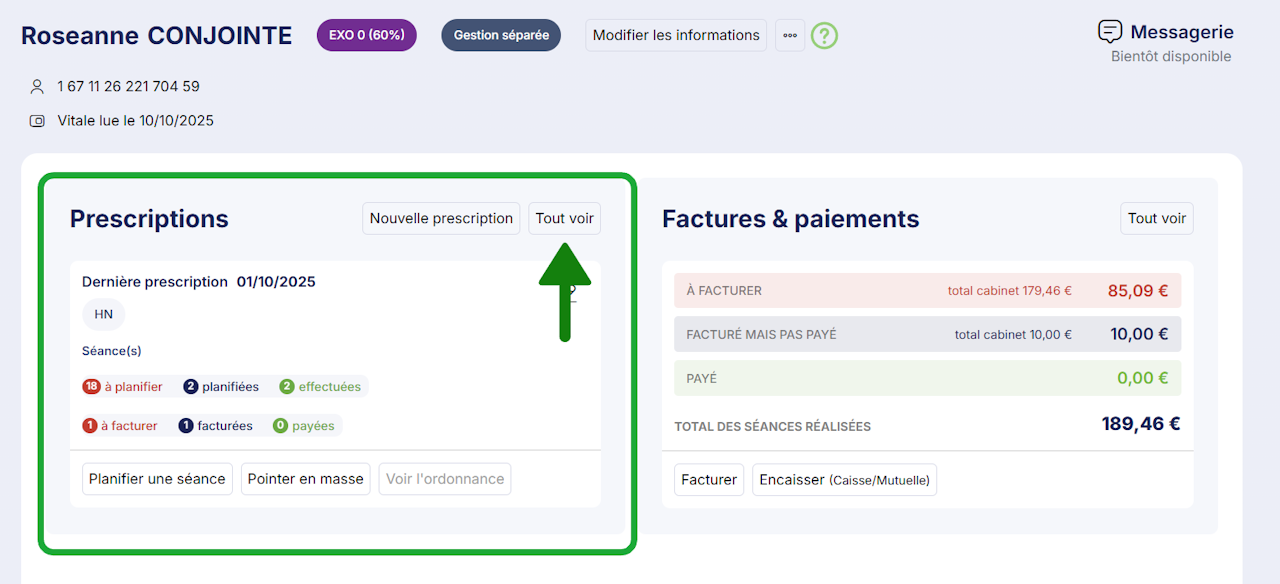This screenshot has height=584, width=1280.
Task: Click the green 0 payées badge
Action: point(304,426)
